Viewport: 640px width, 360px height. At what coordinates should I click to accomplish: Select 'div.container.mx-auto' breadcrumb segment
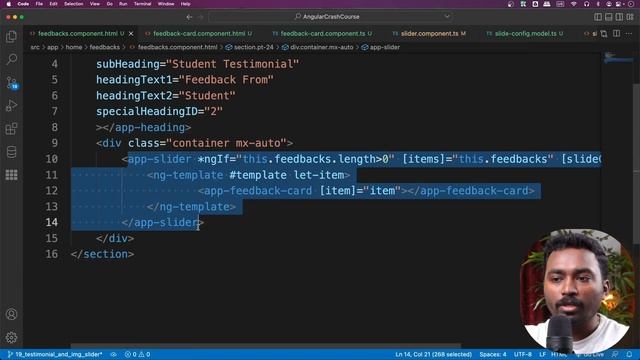tap(317, 47)
